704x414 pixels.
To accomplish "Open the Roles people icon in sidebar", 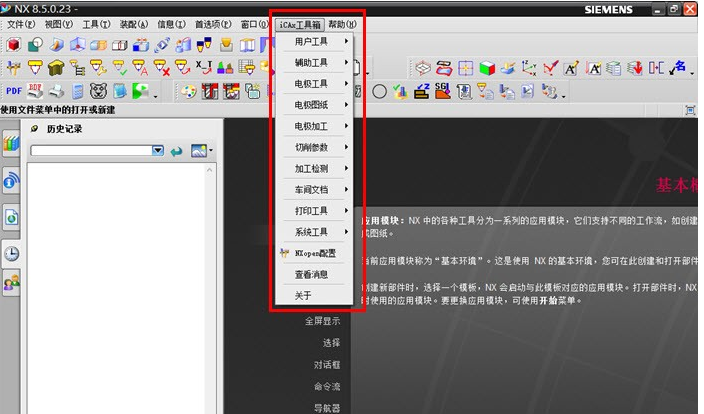I will point(12,284).
